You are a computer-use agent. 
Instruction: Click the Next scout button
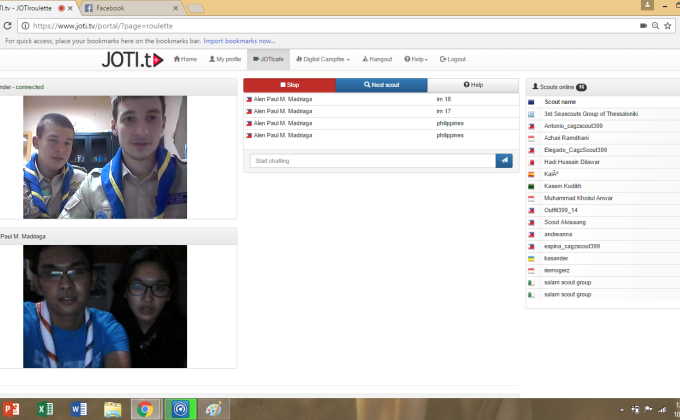tap(381, 86)
